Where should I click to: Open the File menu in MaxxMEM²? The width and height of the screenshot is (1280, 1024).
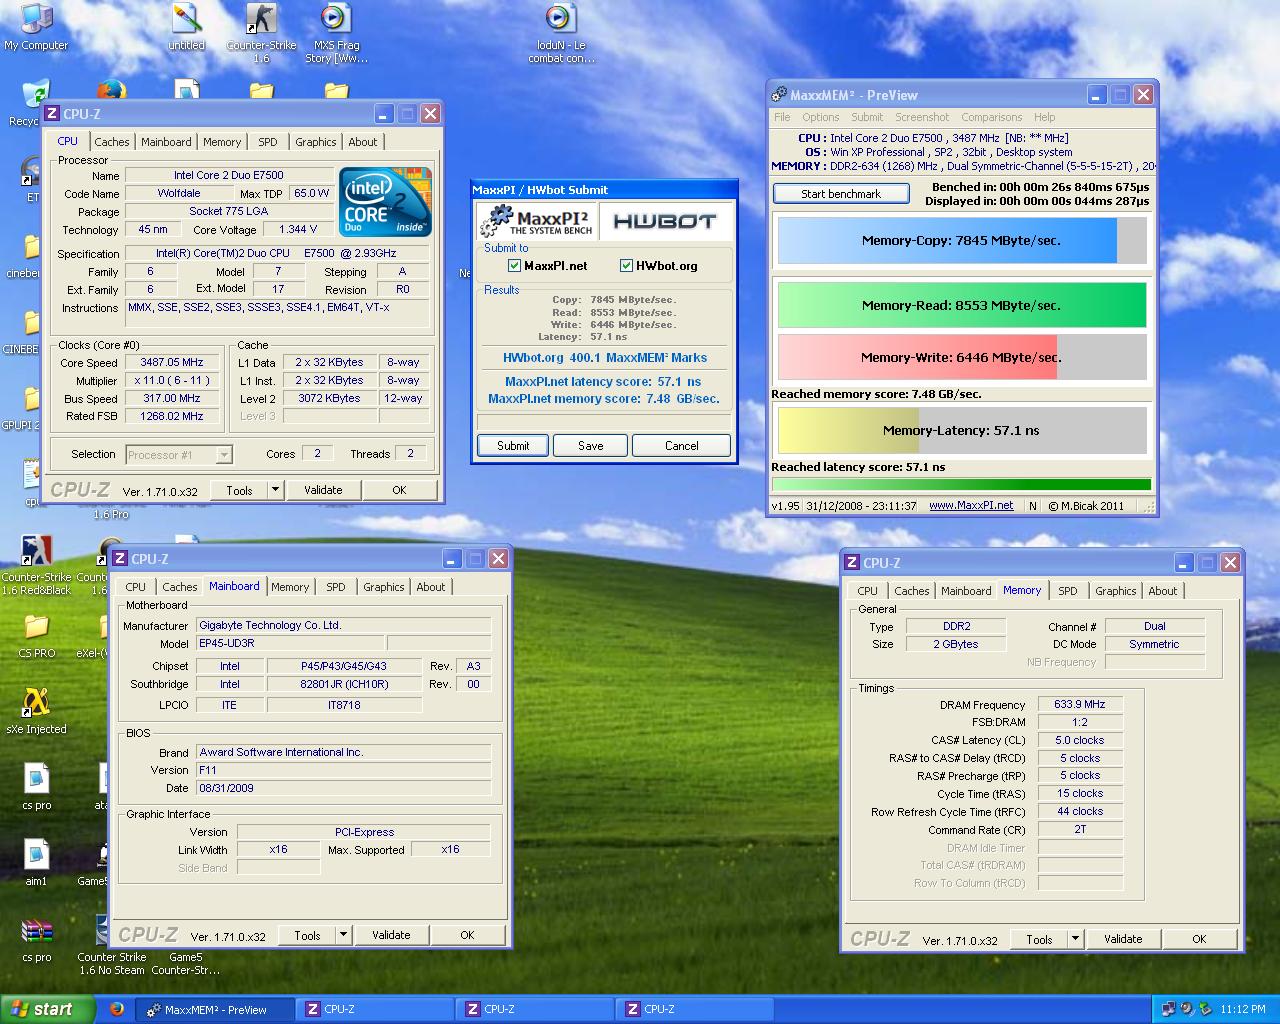pyautogui.click(x=782, y=117)
